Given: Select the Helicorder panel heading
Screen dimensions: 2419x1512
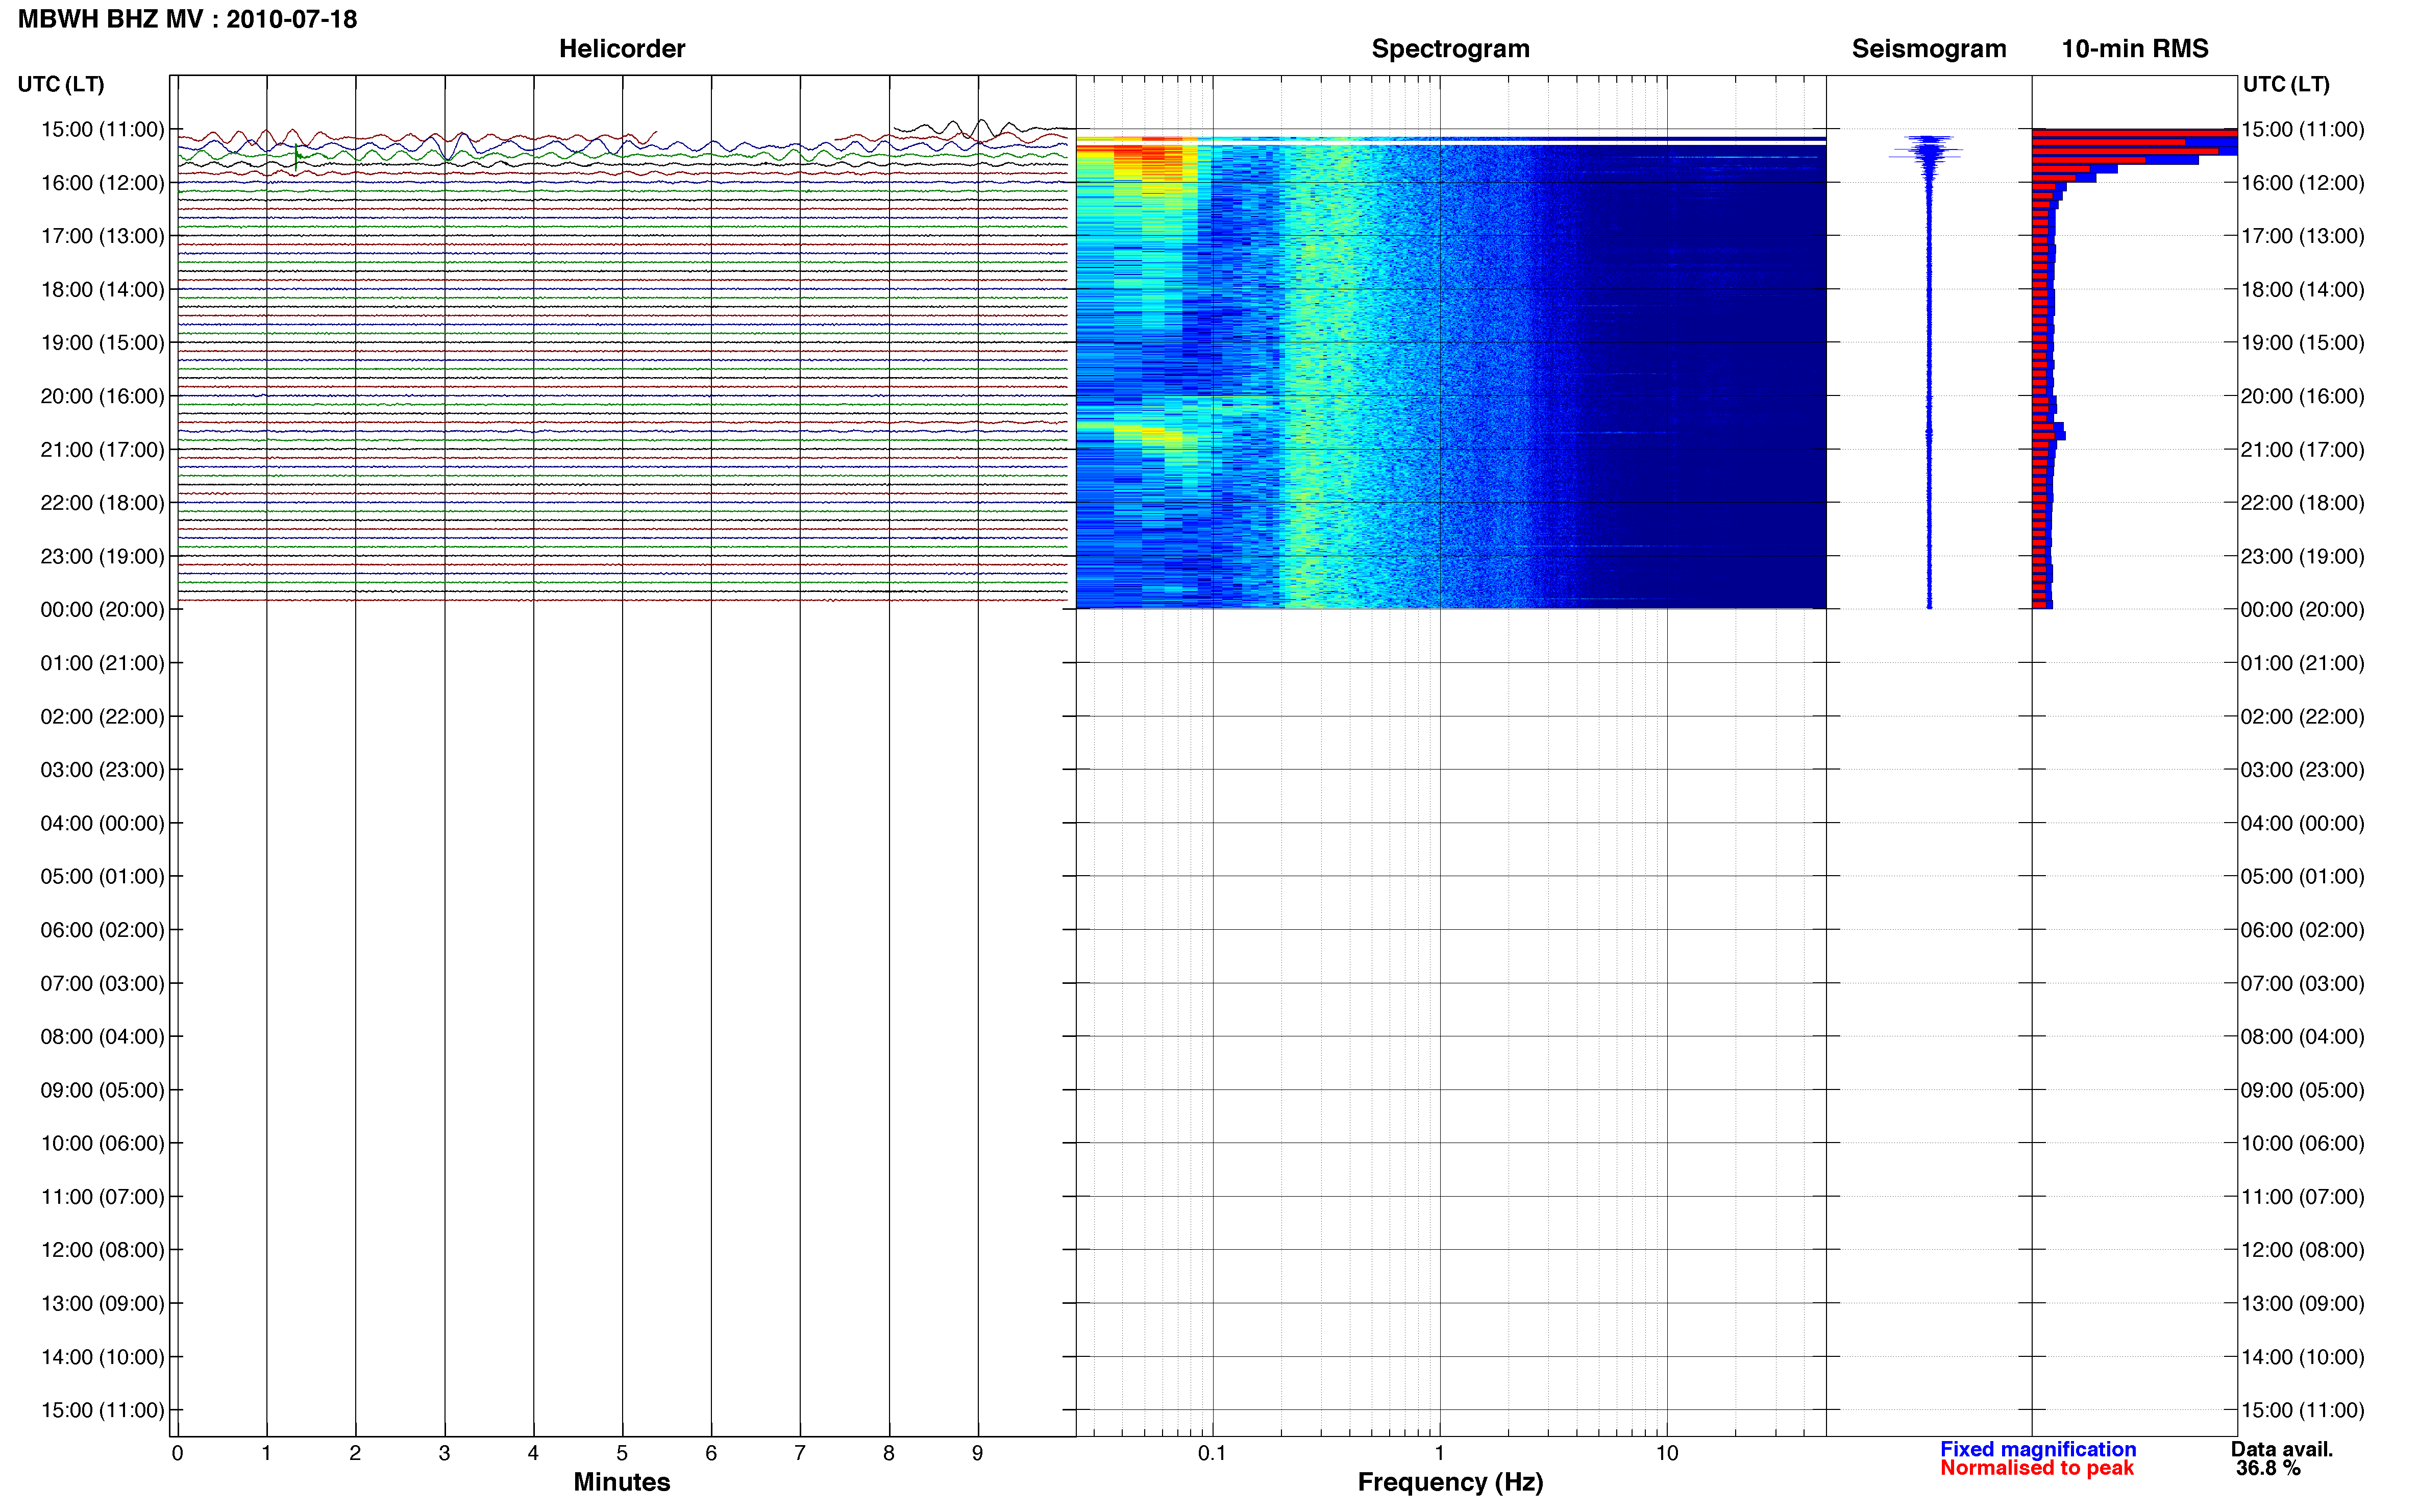Looking at the screenshot, I should [621, 48].
